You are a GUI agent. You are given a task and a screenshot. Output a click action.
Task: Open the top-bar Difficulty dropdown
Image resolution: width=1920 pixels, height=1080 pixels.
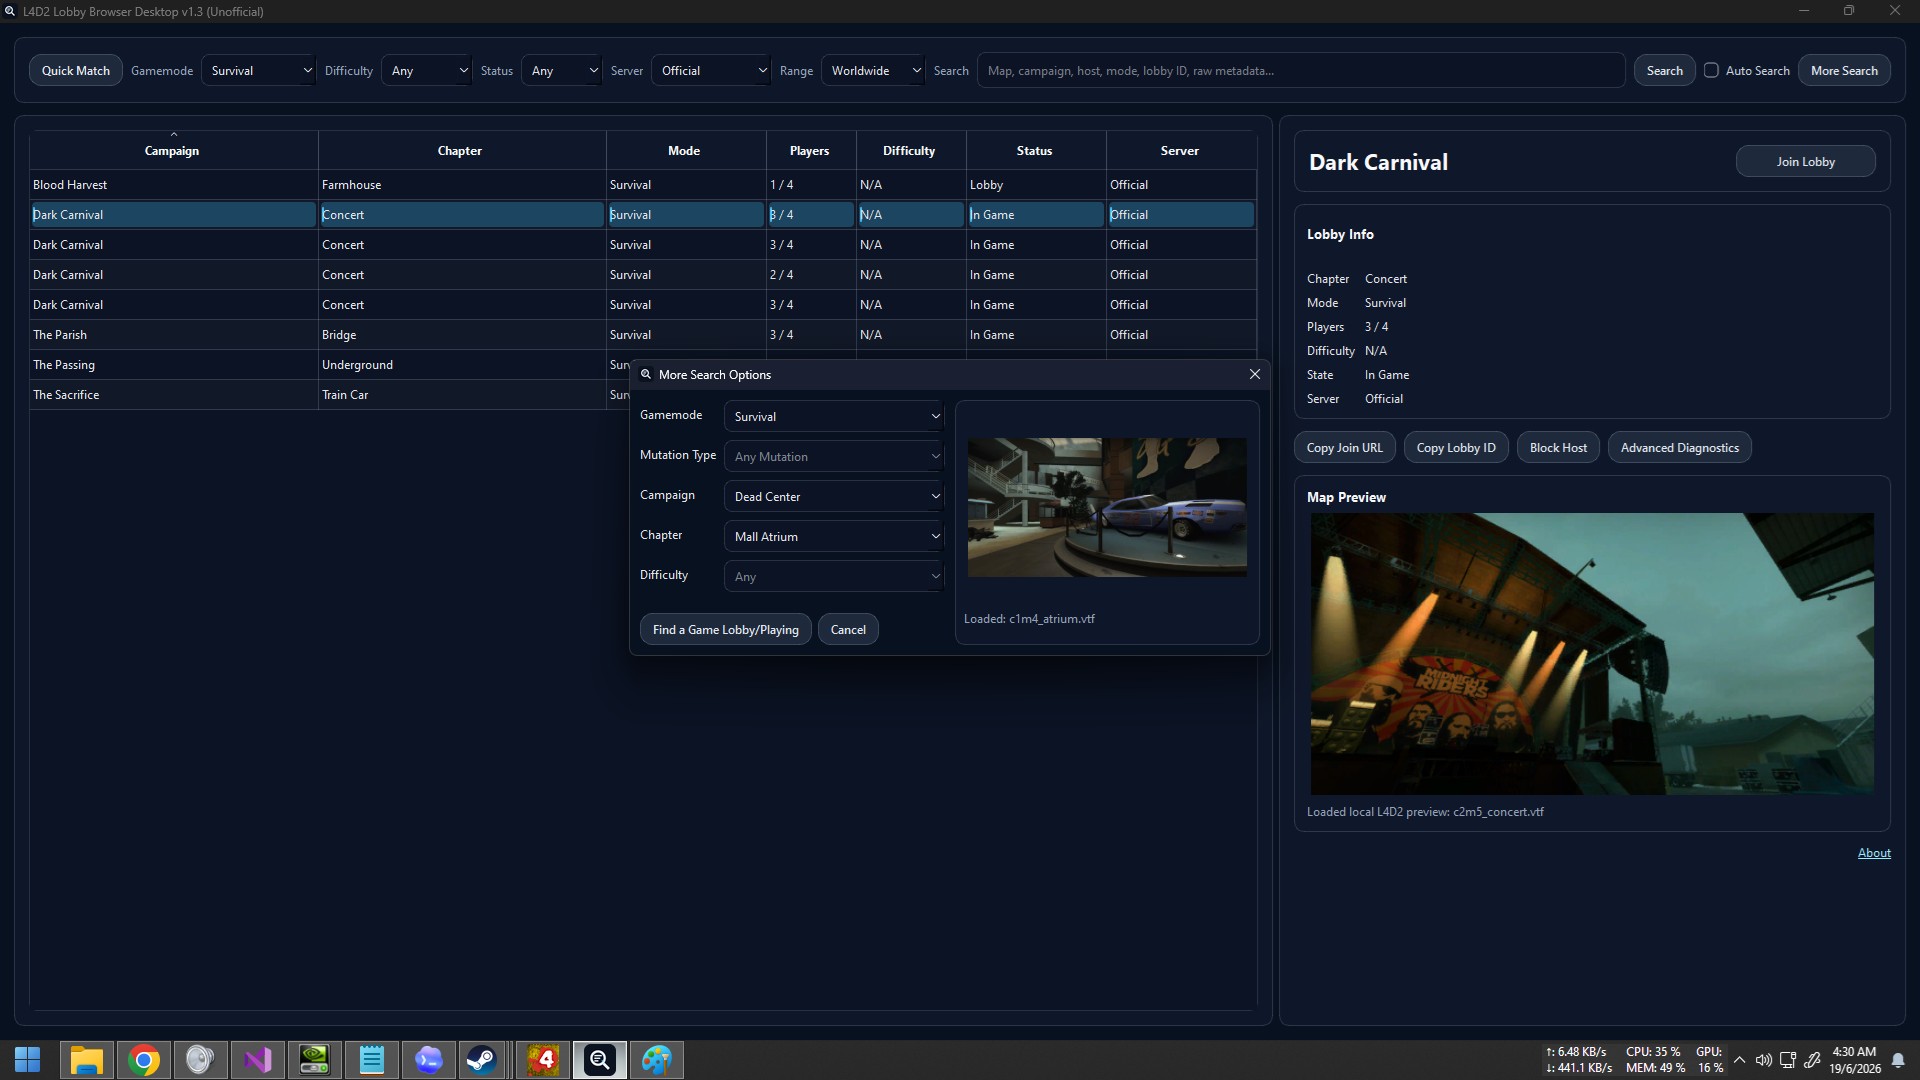(426, 70)
